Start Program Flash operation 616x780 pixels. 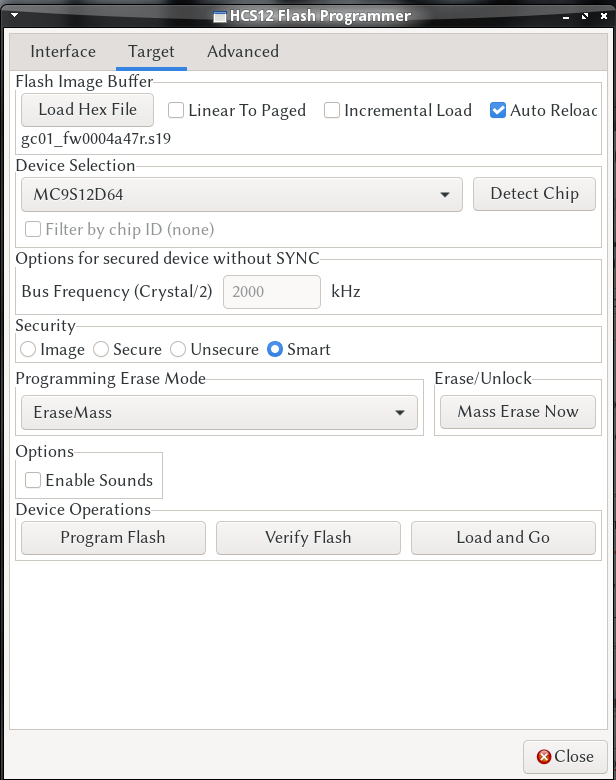click(x=113, y=538)
